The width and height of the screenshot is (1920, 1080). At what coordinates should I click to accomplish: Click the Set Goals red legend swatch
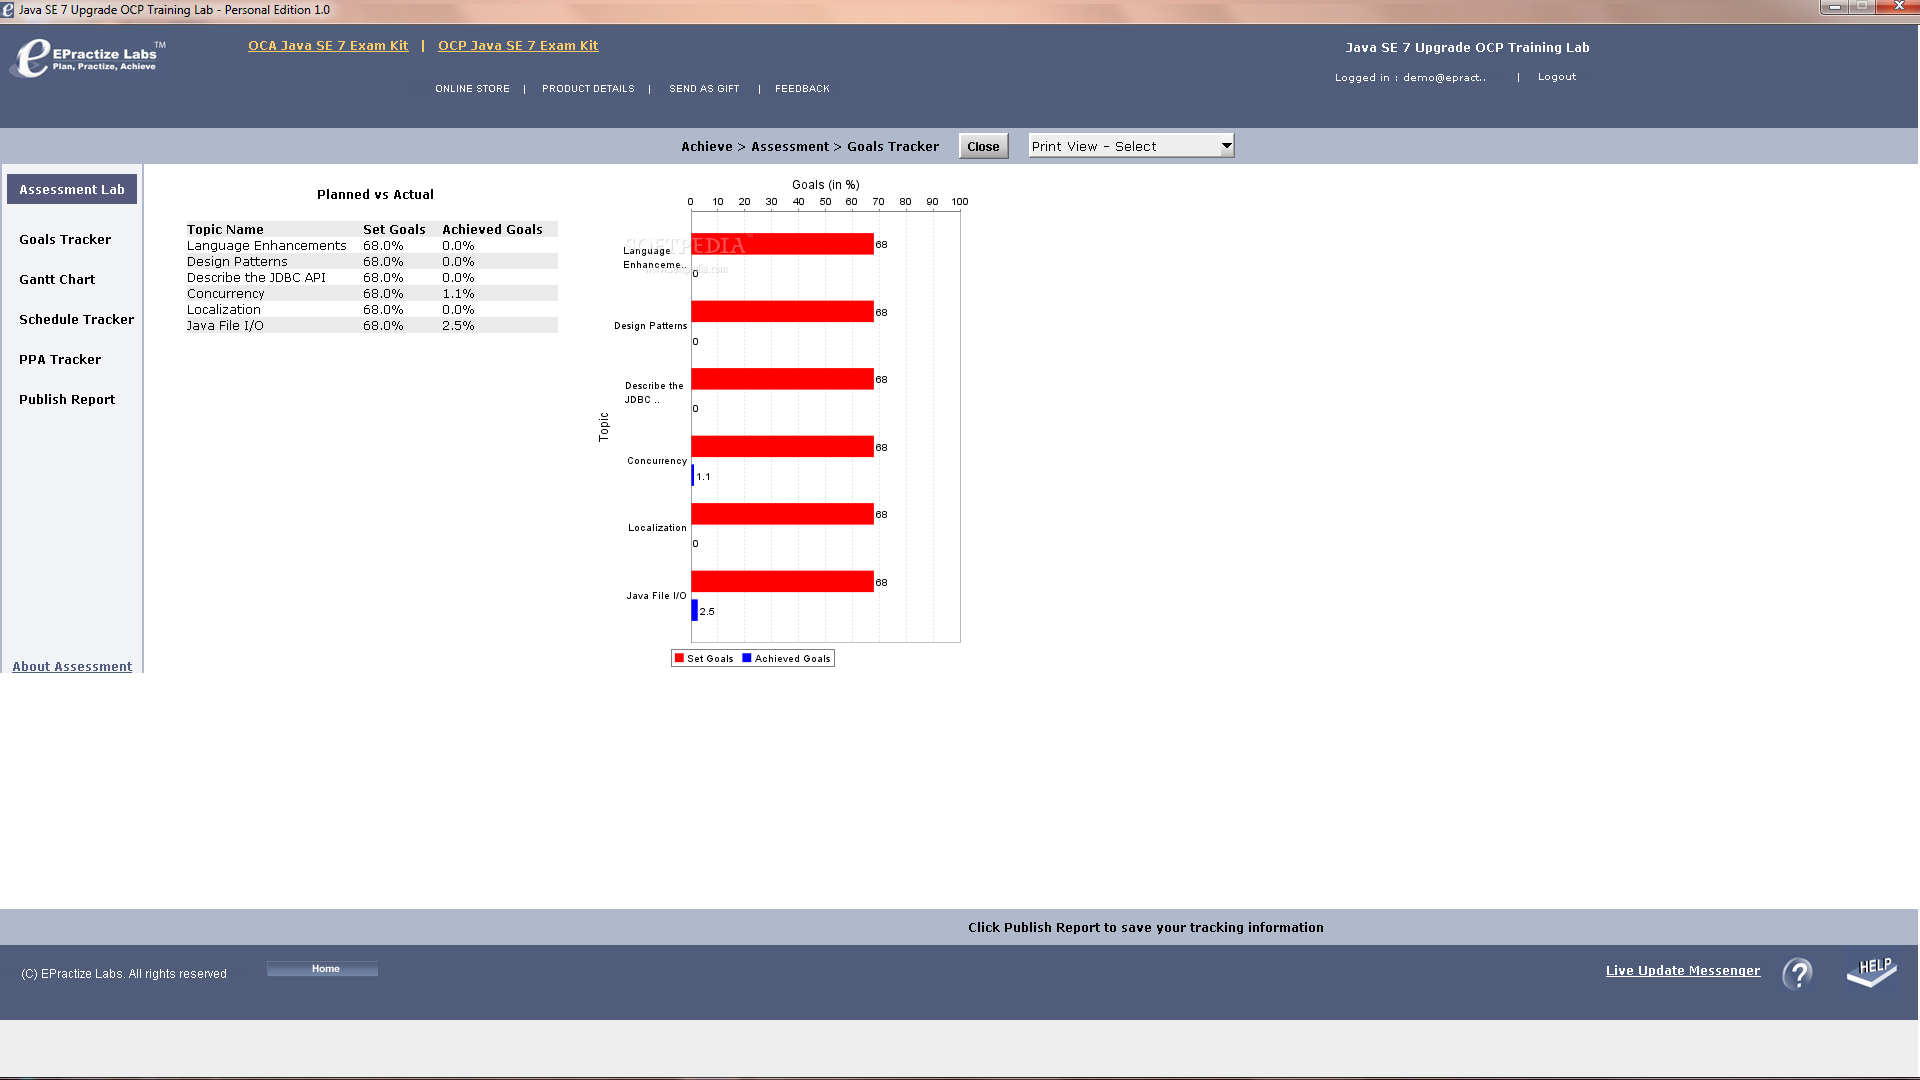(679, 658)
